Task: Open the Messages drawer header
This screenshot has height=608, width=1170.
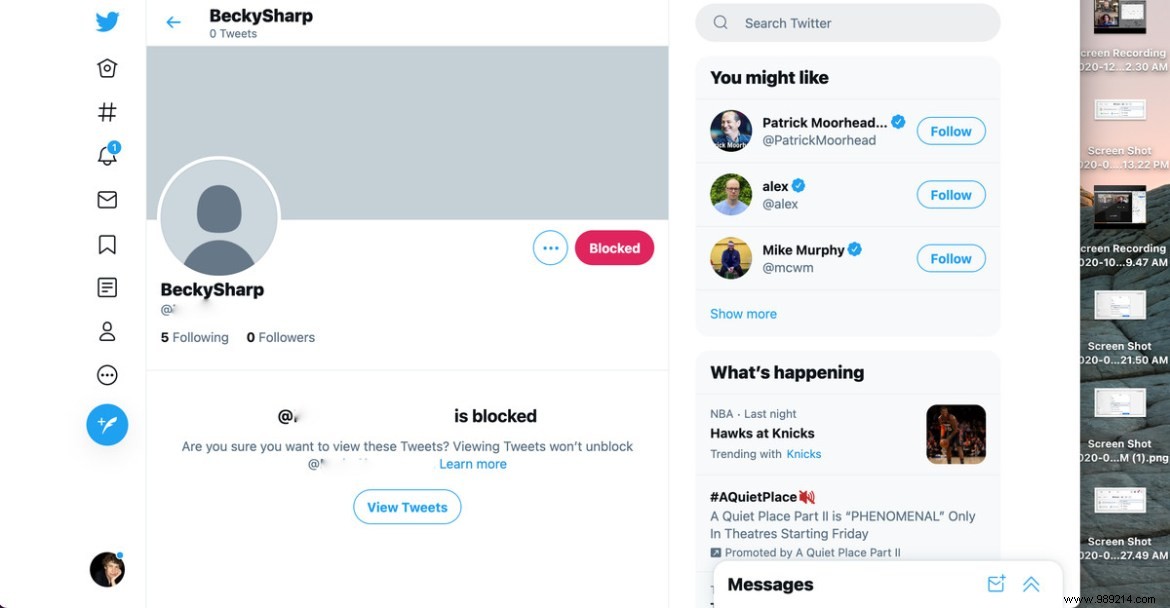Action: (770, 583)
